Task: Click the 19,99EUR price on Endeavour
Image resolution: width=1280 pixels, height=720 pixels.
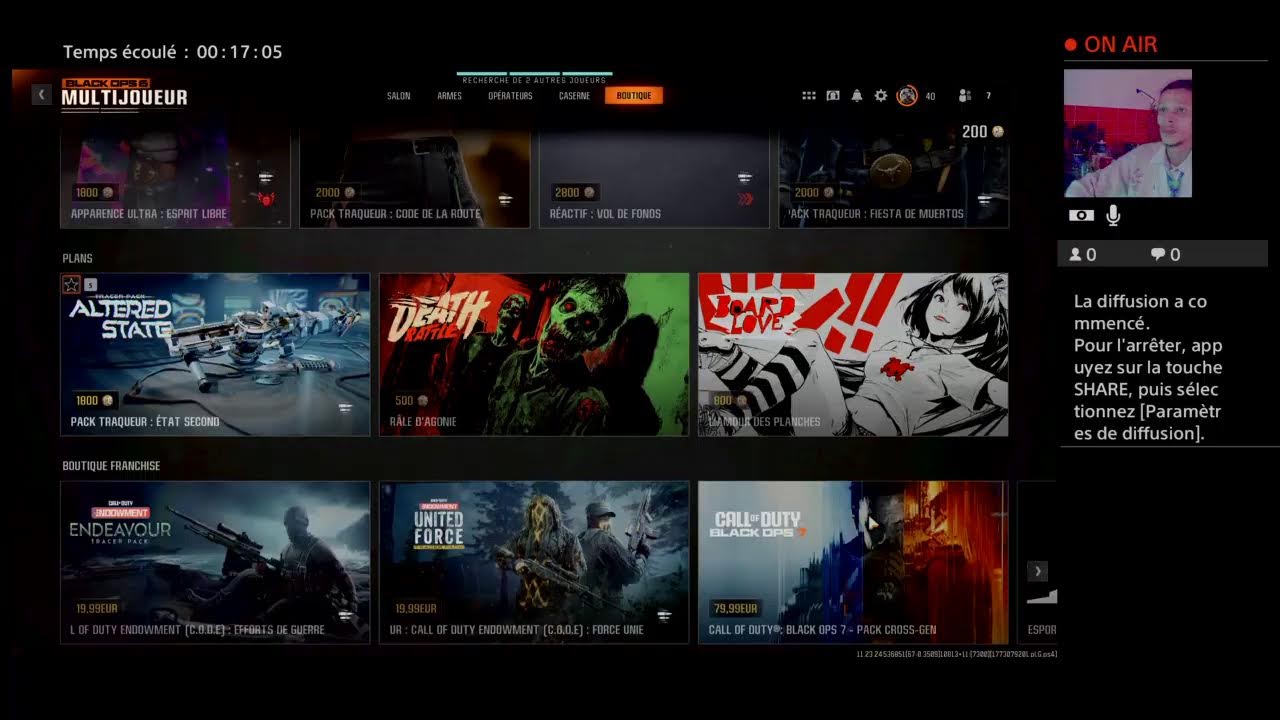Action: click(x=97, y=608)
